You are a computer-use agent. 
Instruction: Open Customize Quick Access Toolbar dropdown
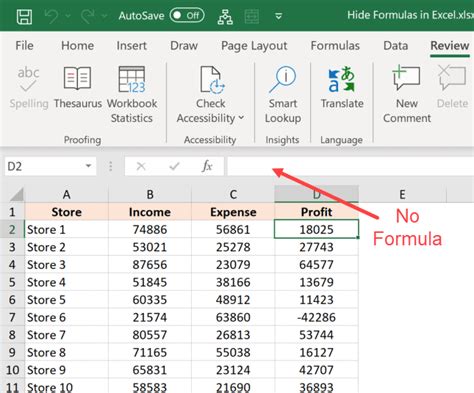[x=279, y=16]
